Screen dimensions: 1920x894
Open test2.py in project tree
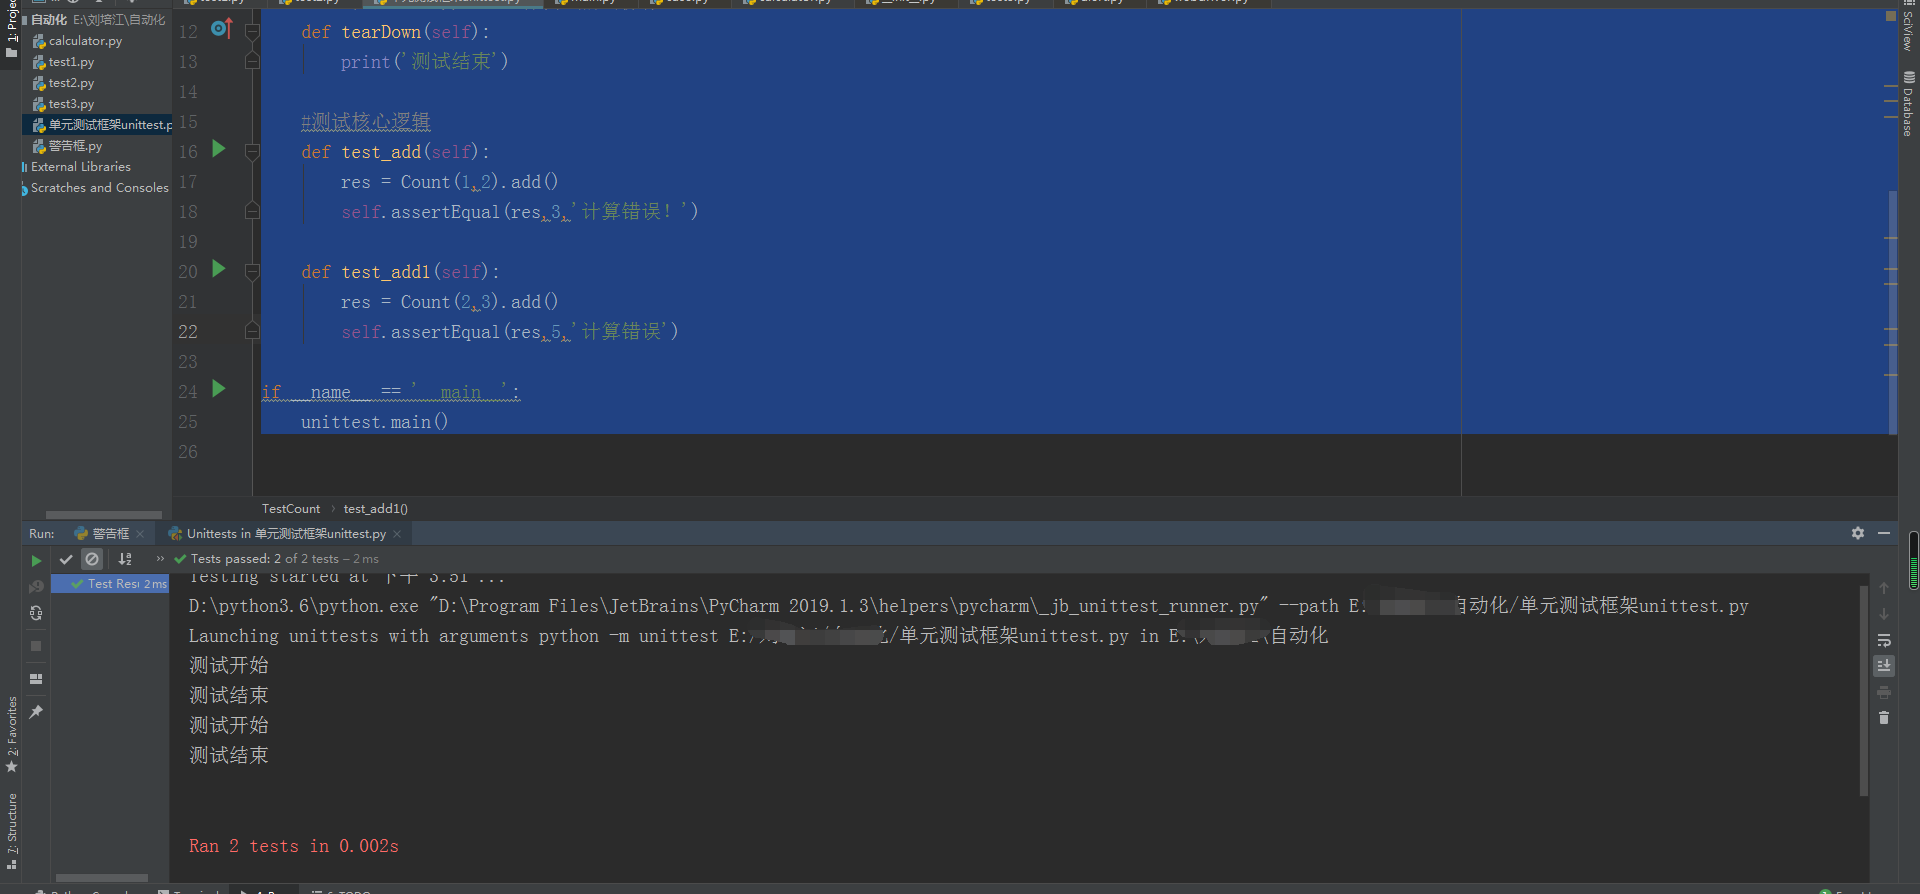pyautogui.click(x=71, y=83)
